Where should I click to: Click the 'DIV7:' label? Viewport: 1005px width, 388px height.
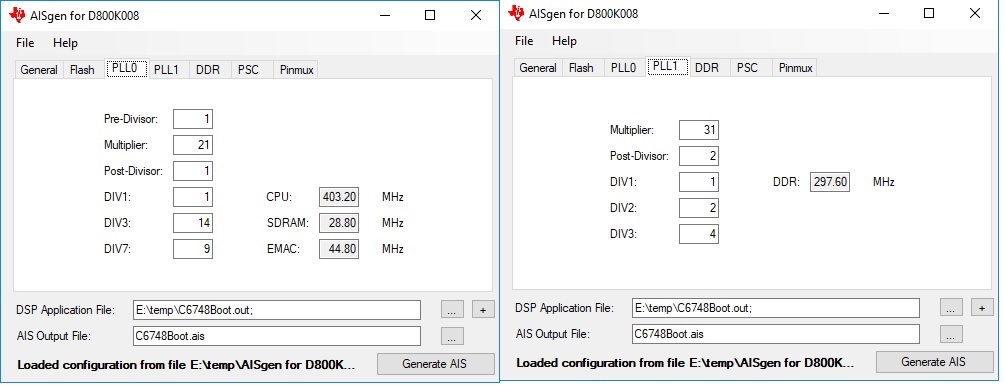117,249
